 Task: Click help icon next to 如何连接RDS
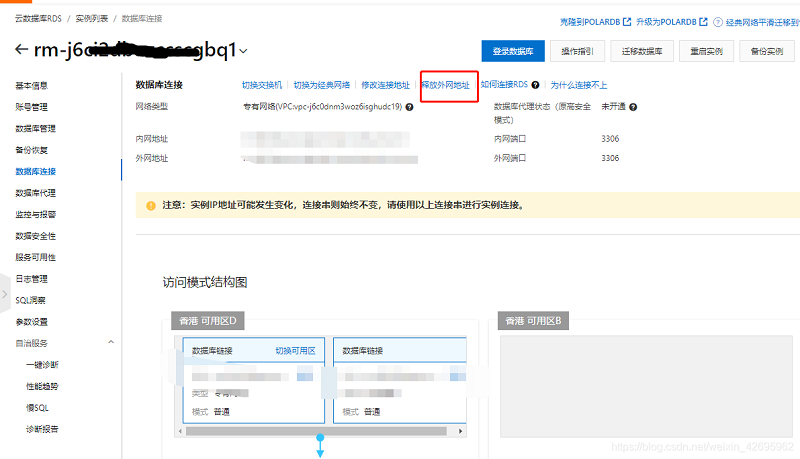point(535,85)
